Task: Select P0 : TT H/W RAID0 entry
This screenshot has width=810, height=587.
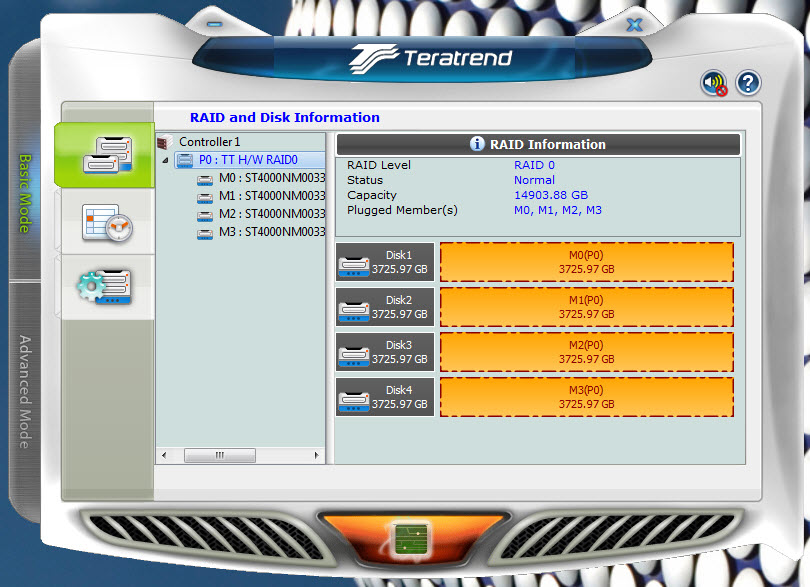Action: pos(248,160)
